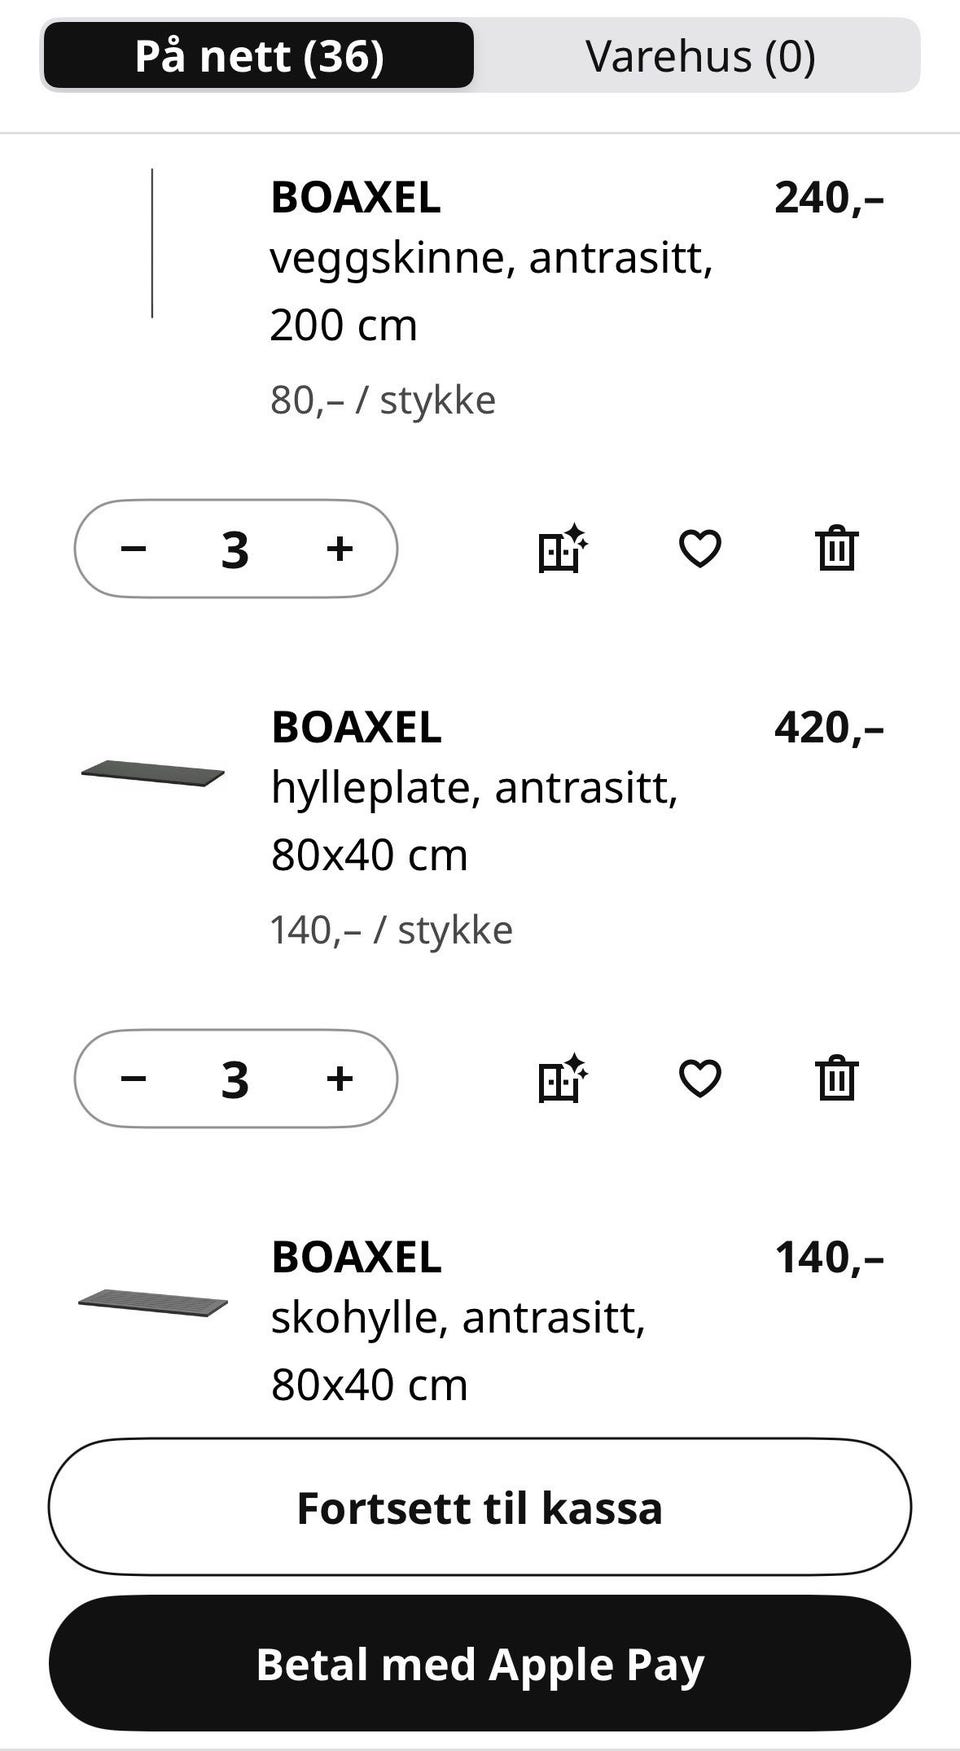Remove the BOAXEL hylleplate from cart
960x1751 pixels.
click(836, 1078)
